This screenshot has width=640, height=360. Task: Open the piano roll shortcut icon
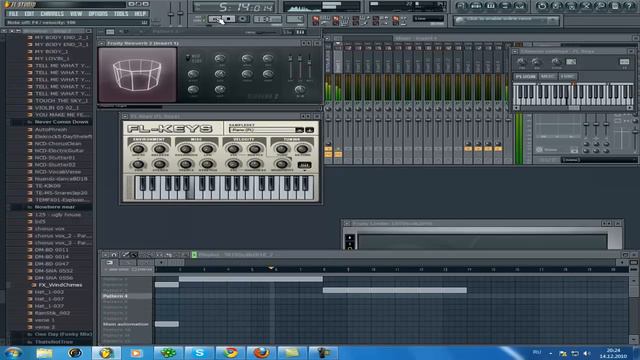pyautogui.click(x=491, y=6)
